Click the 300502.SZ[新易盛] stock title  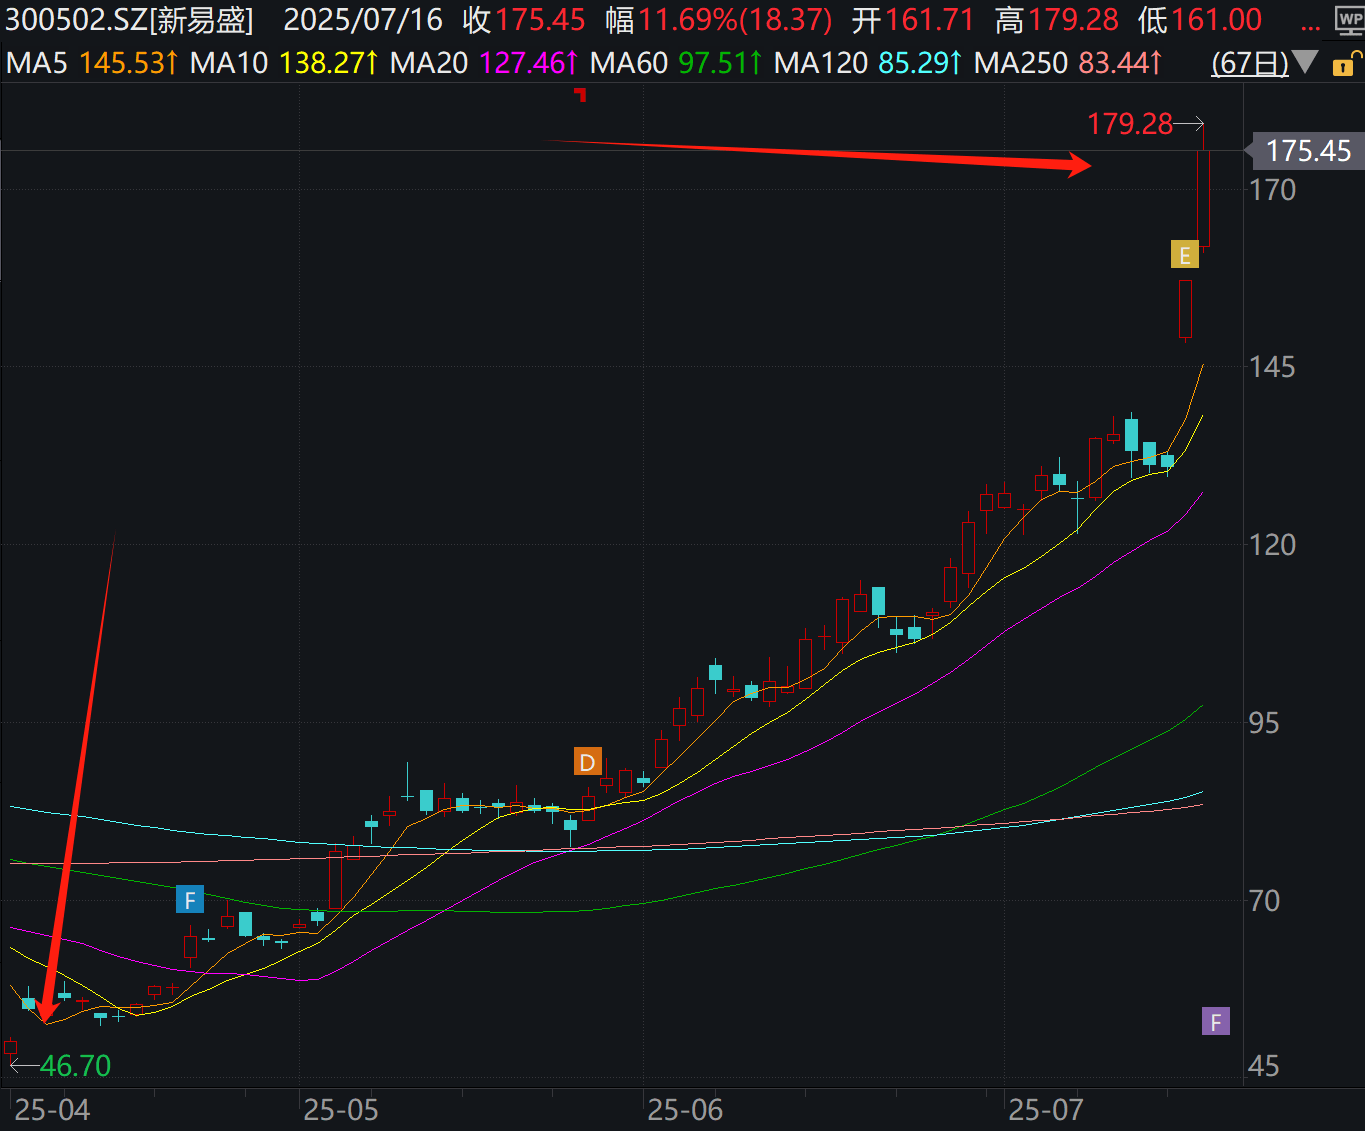[130, 20]
